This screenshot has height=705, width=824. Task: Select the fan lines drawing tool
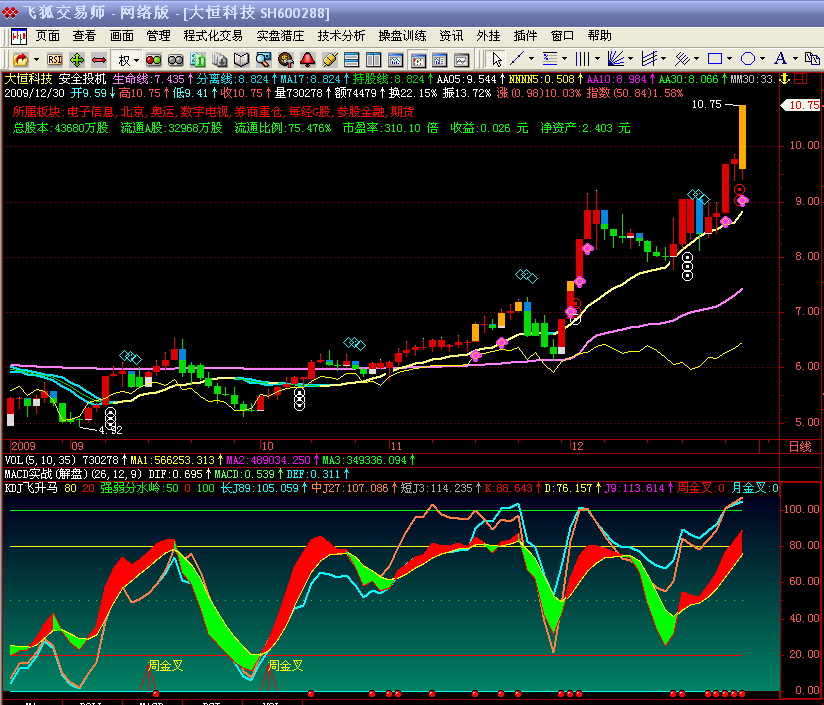(615, 59)
